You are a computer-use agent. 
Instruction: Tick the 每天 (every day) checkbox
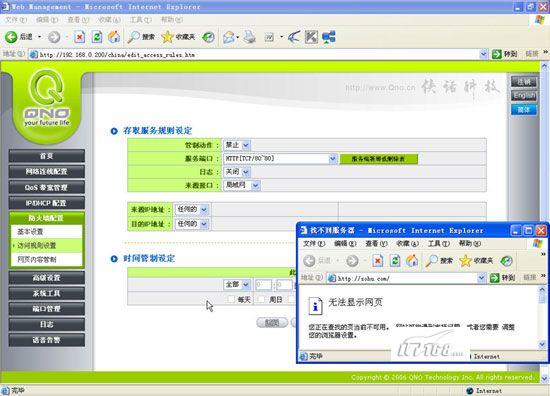point(231,299)
